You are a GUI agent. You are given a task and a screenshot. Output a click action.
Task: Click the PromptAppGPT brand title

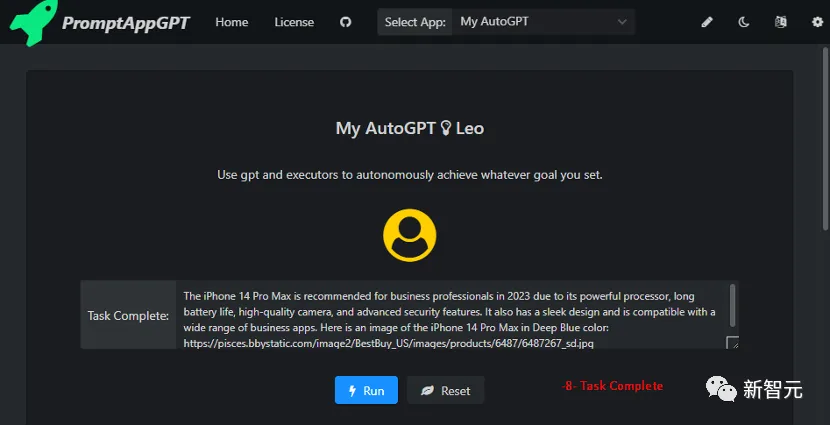[125, 23]
